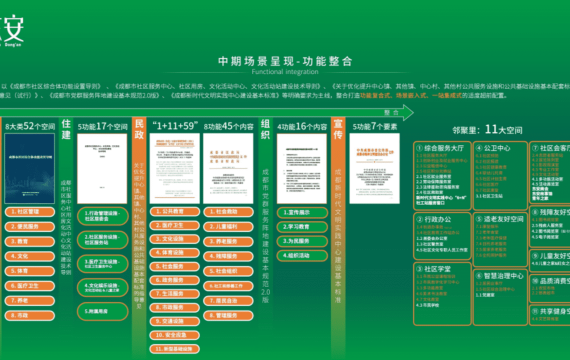
Task: Click the 中期场景呈现-功能整合 title
Action: [x=285, y=61]
